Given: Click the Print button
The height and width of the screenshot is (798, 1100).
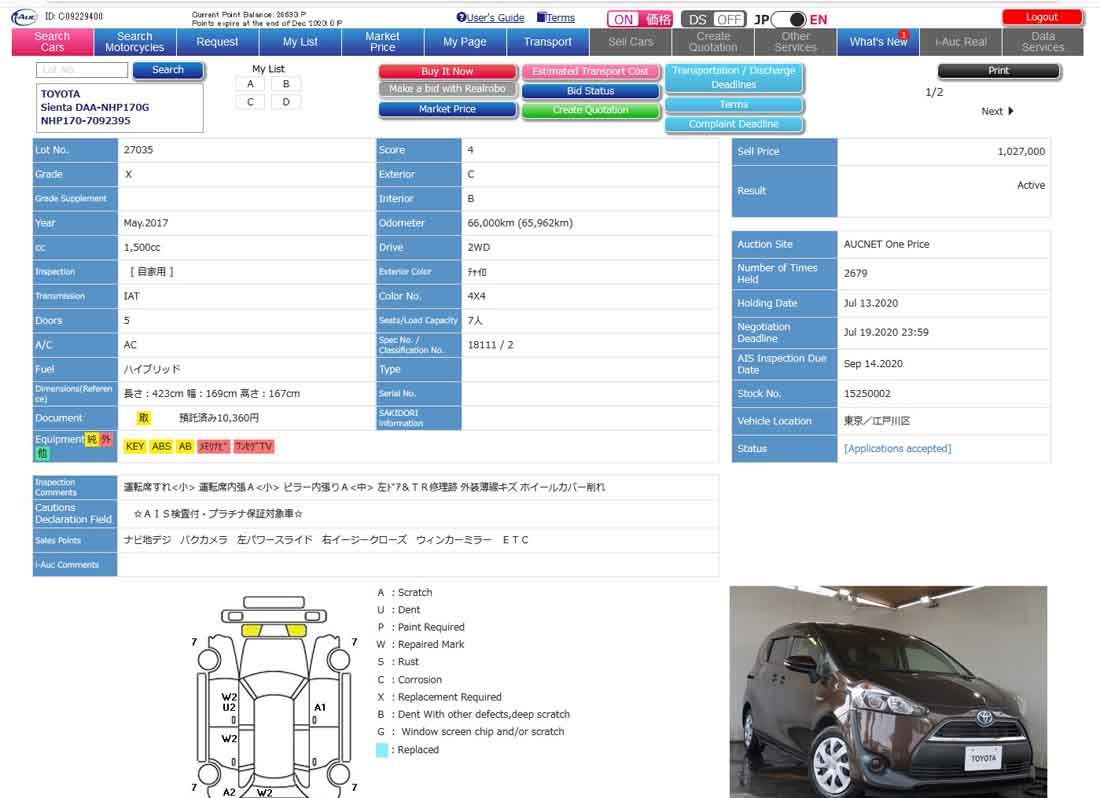Looking at the screenshot, I should point(999,71).
